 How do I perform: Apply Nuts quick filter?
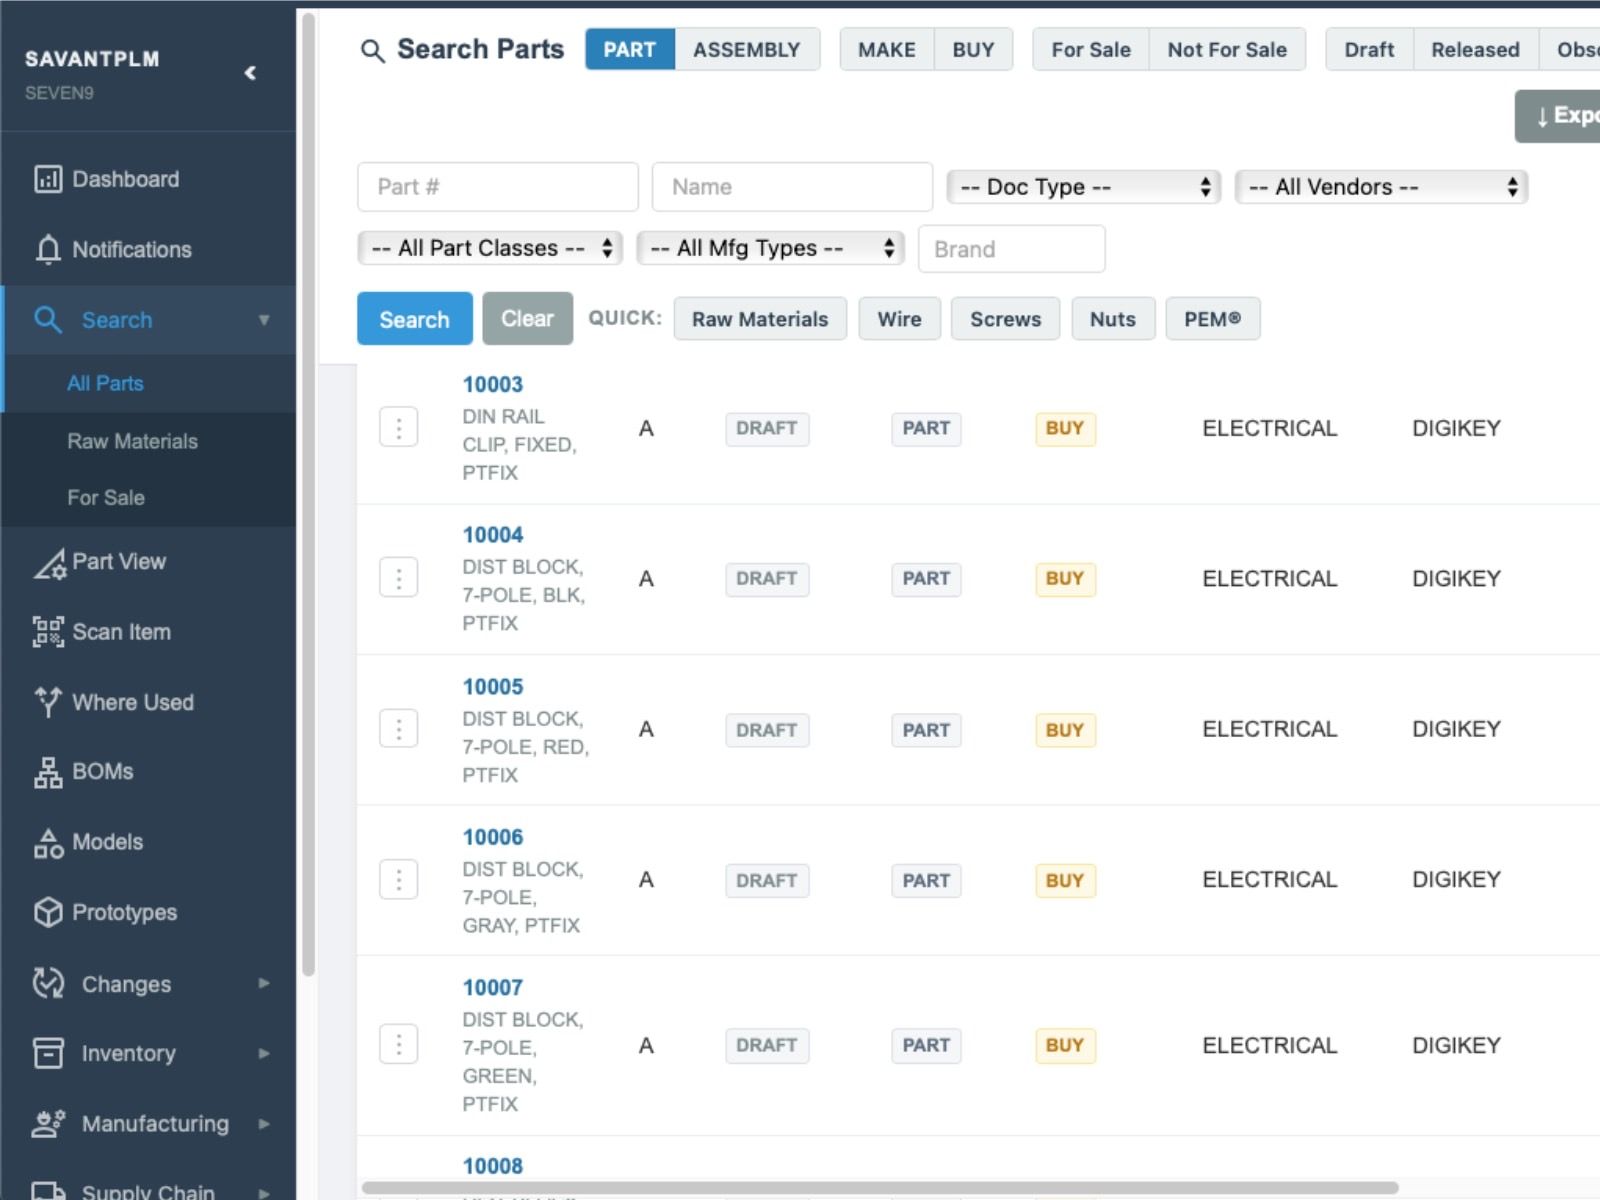[x=1113, y=319]
